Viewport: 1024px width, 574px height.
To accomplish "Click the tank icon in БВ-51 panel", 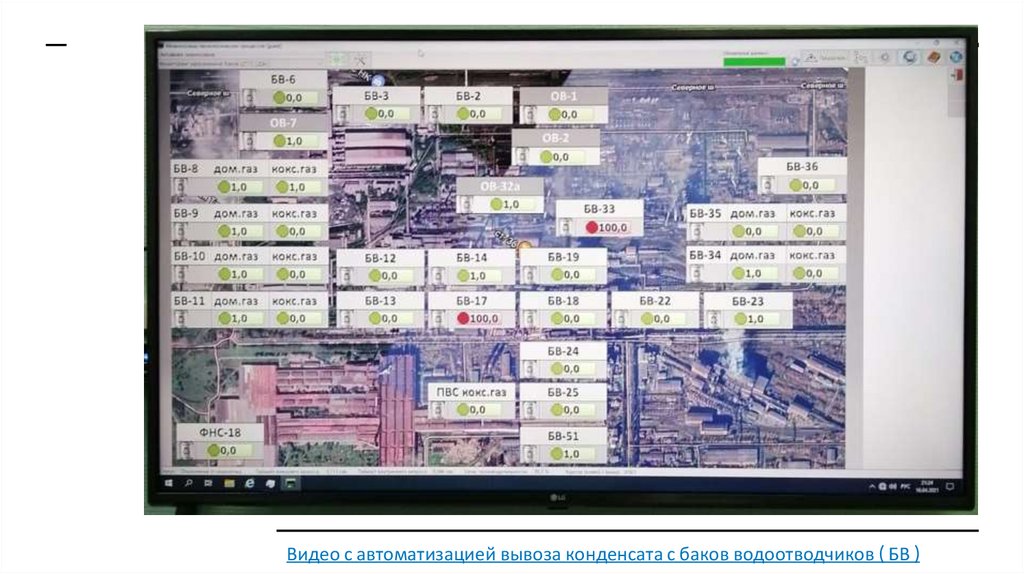I will point(530,453).
